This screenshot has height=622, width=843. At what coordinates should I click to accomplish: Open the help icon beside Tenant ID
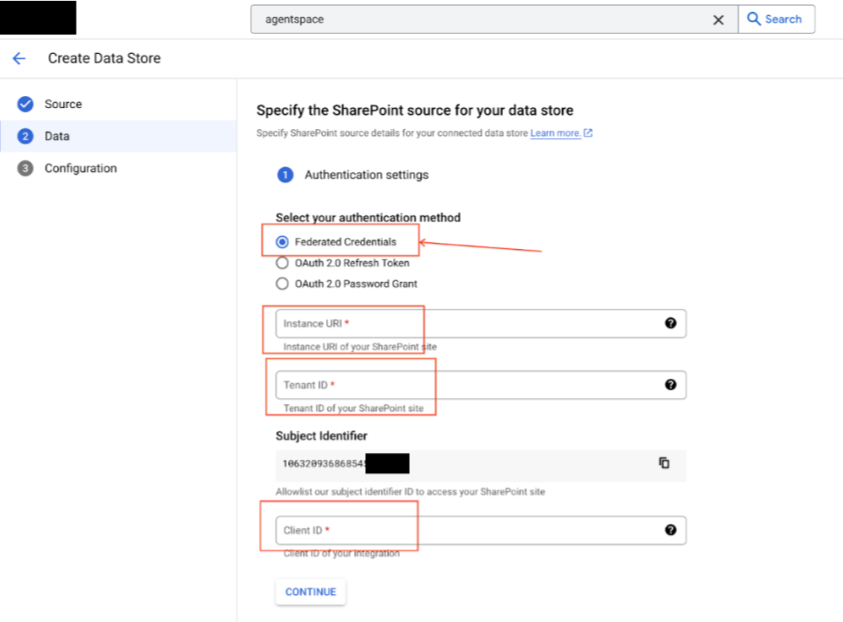(670, 384)
